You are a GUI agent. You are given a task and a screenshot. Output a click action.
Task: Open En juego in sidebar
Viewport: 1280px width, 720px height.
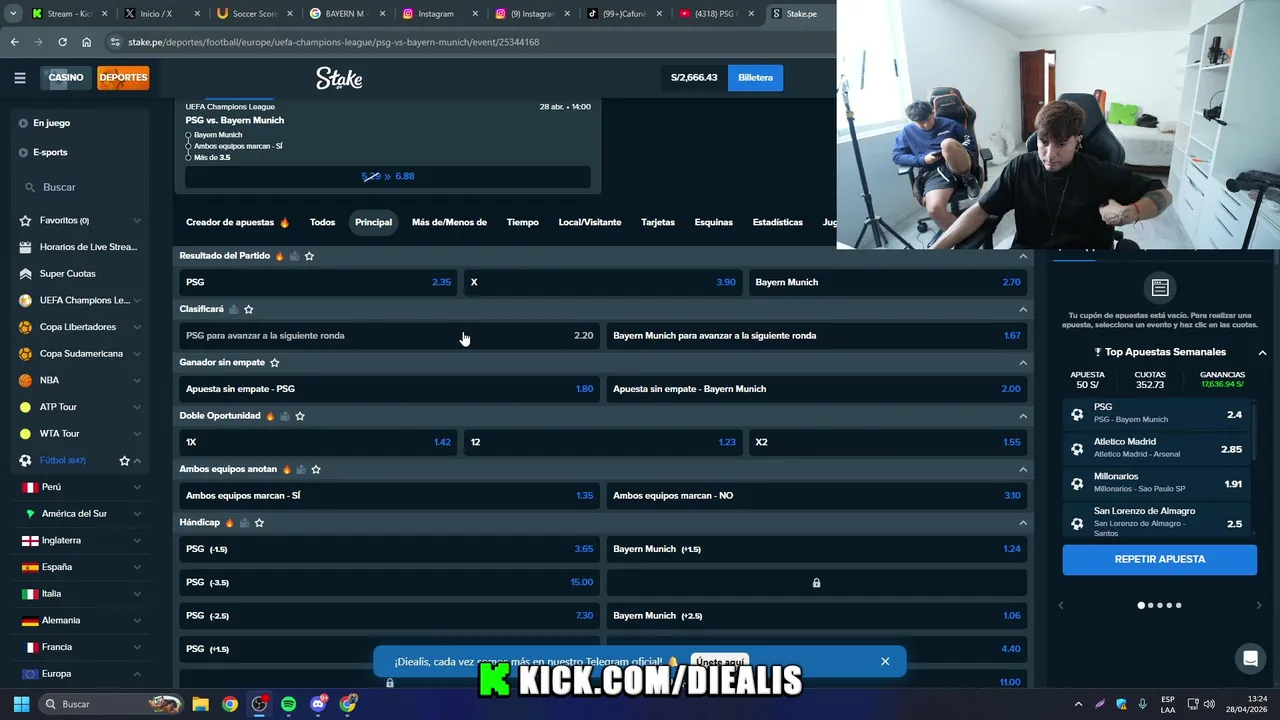[51, 123]
